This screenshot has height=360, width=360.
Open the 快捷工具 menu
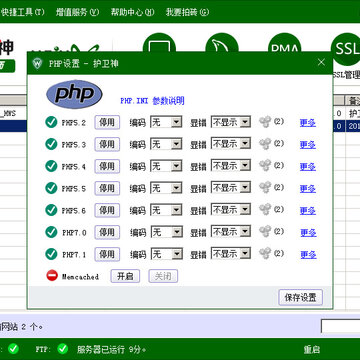click(x=23, y=12)
